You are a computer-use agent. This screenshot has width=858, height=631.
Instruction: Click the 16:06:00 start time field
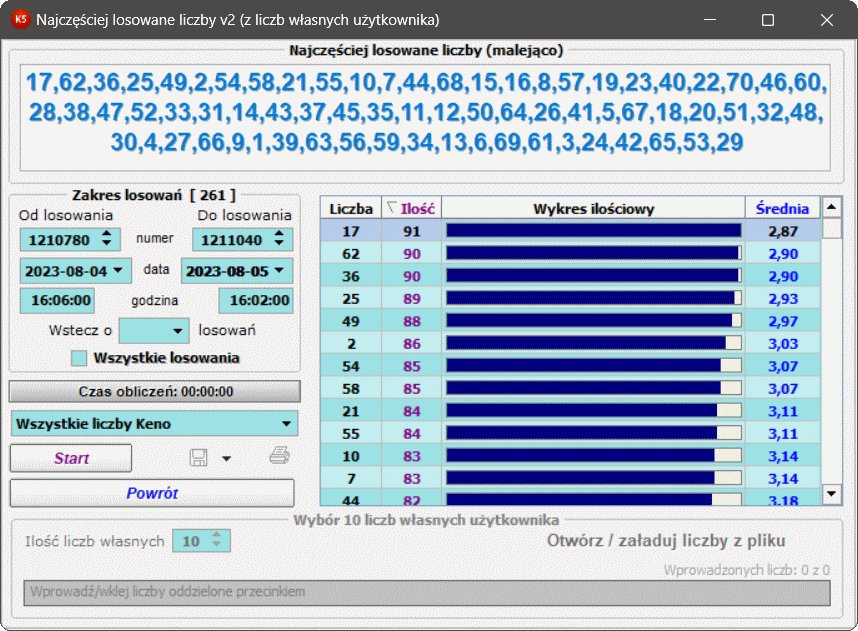click(57, 300)
